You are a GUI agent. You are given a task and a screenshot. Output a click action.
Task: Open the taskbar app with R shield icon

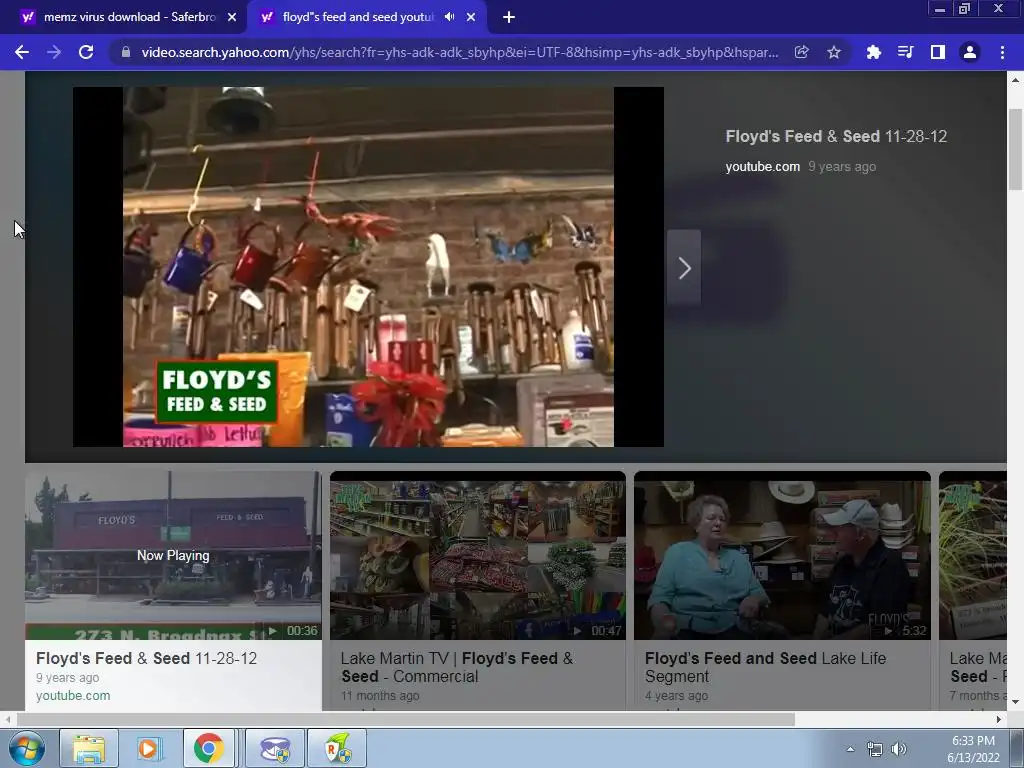tap(337, 748)
